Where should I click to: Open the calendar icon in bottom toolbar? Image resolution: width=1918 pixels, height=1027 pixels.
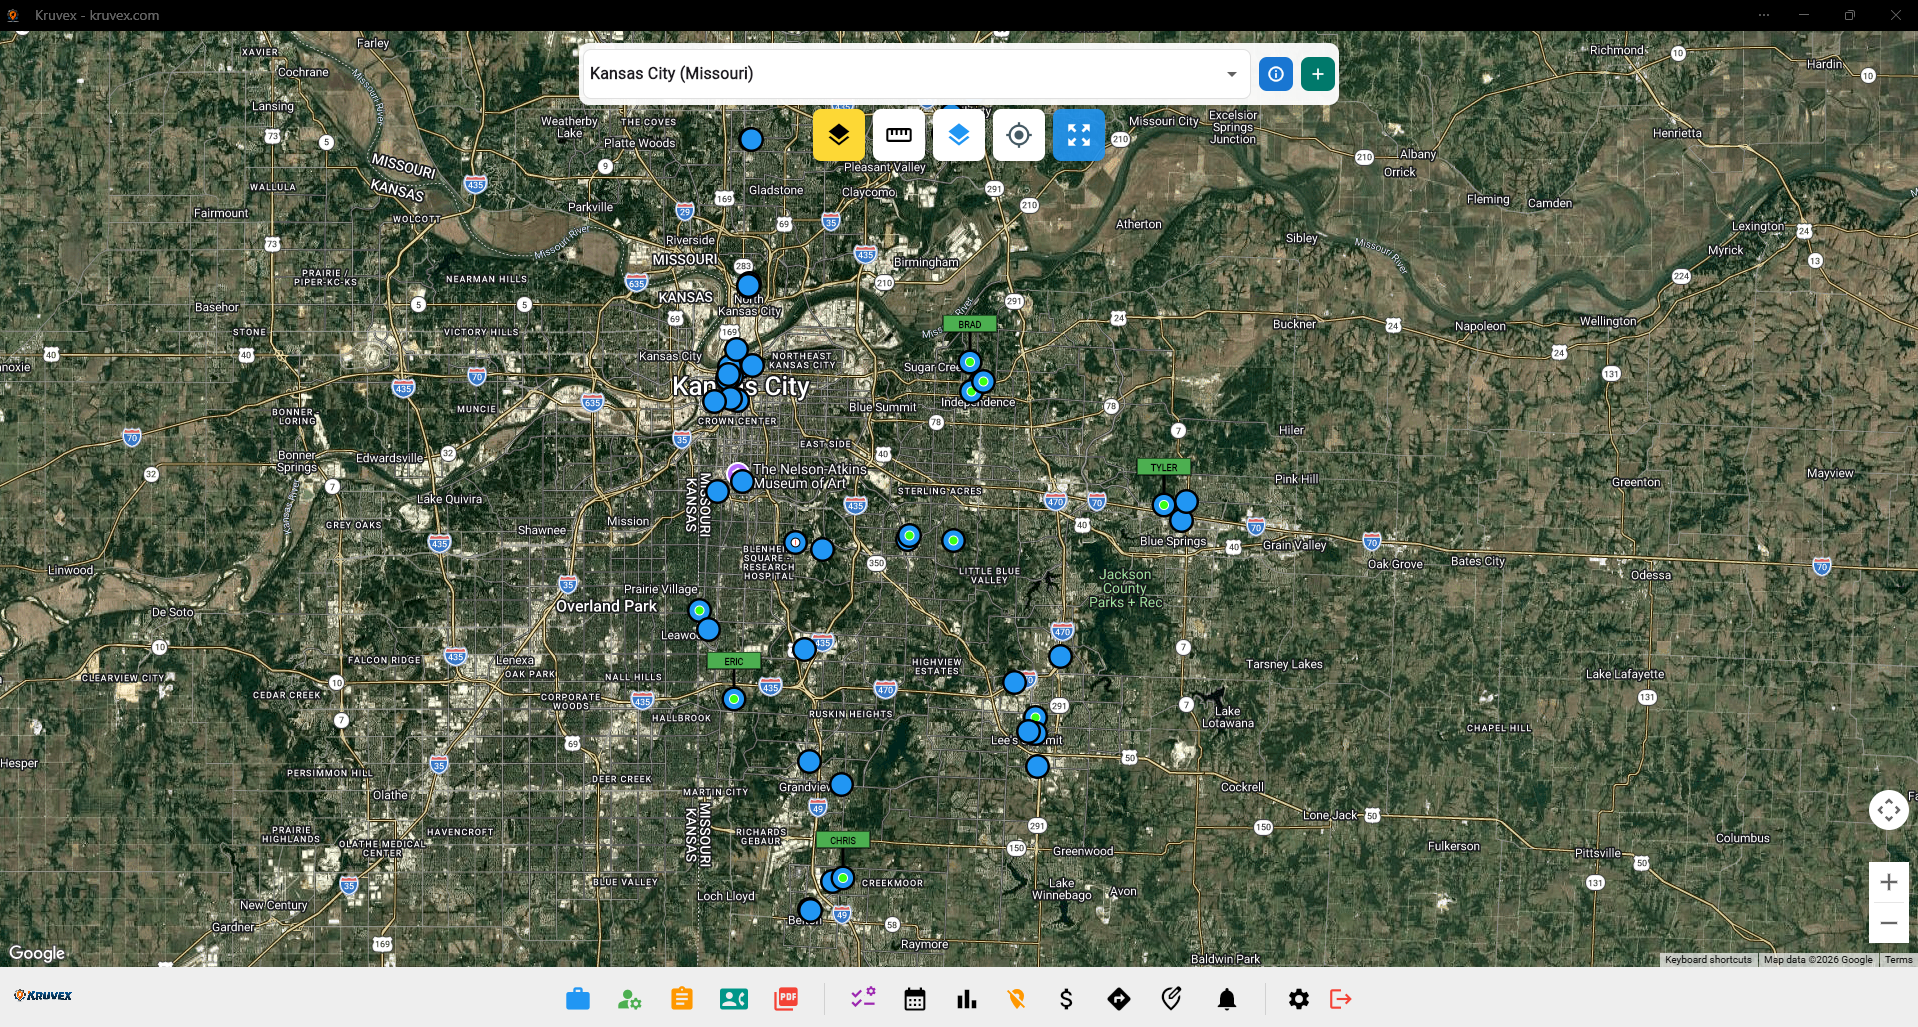tap(915, 999)
